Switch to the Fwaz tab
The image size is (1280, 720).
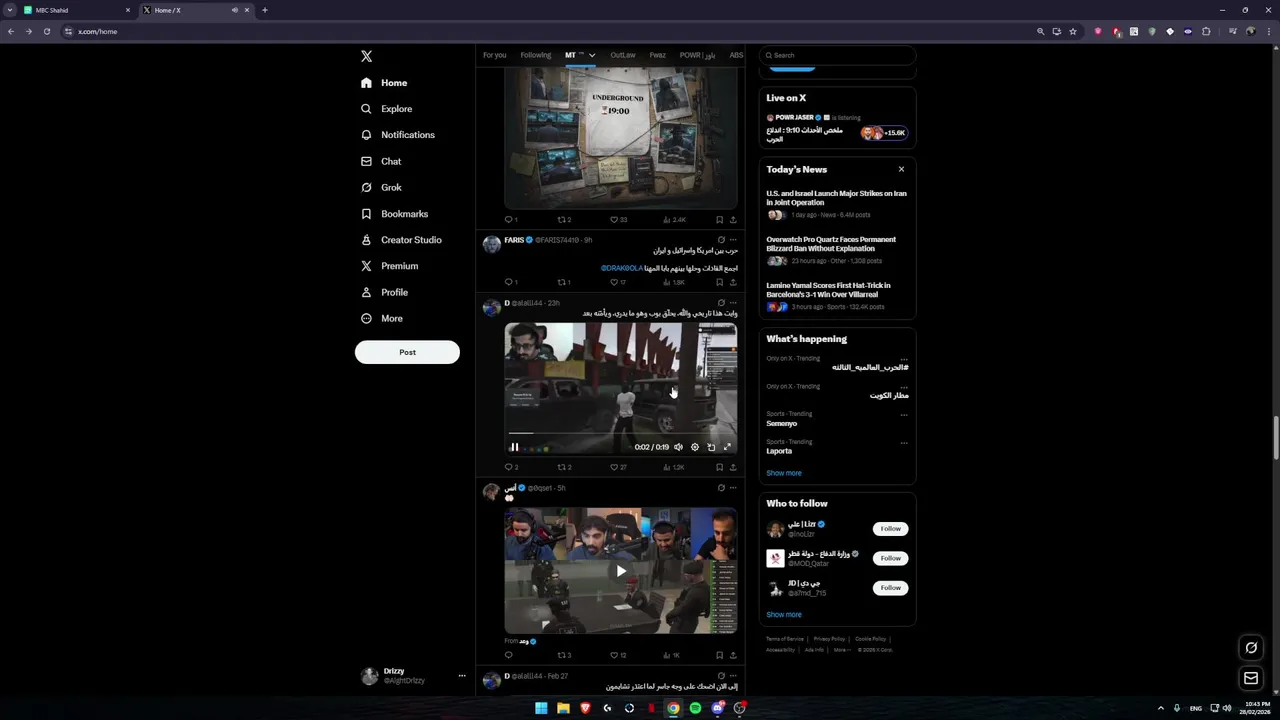coord(657,55)
